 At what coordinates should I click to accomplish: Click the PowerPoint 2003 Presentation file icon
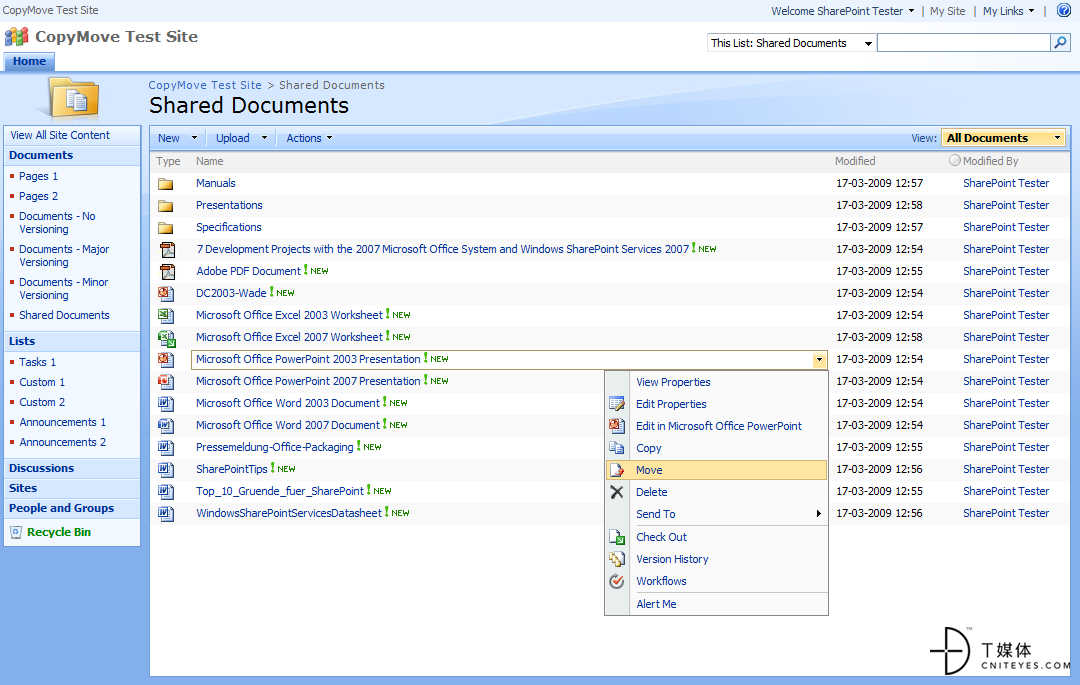[x=165, y=359]
